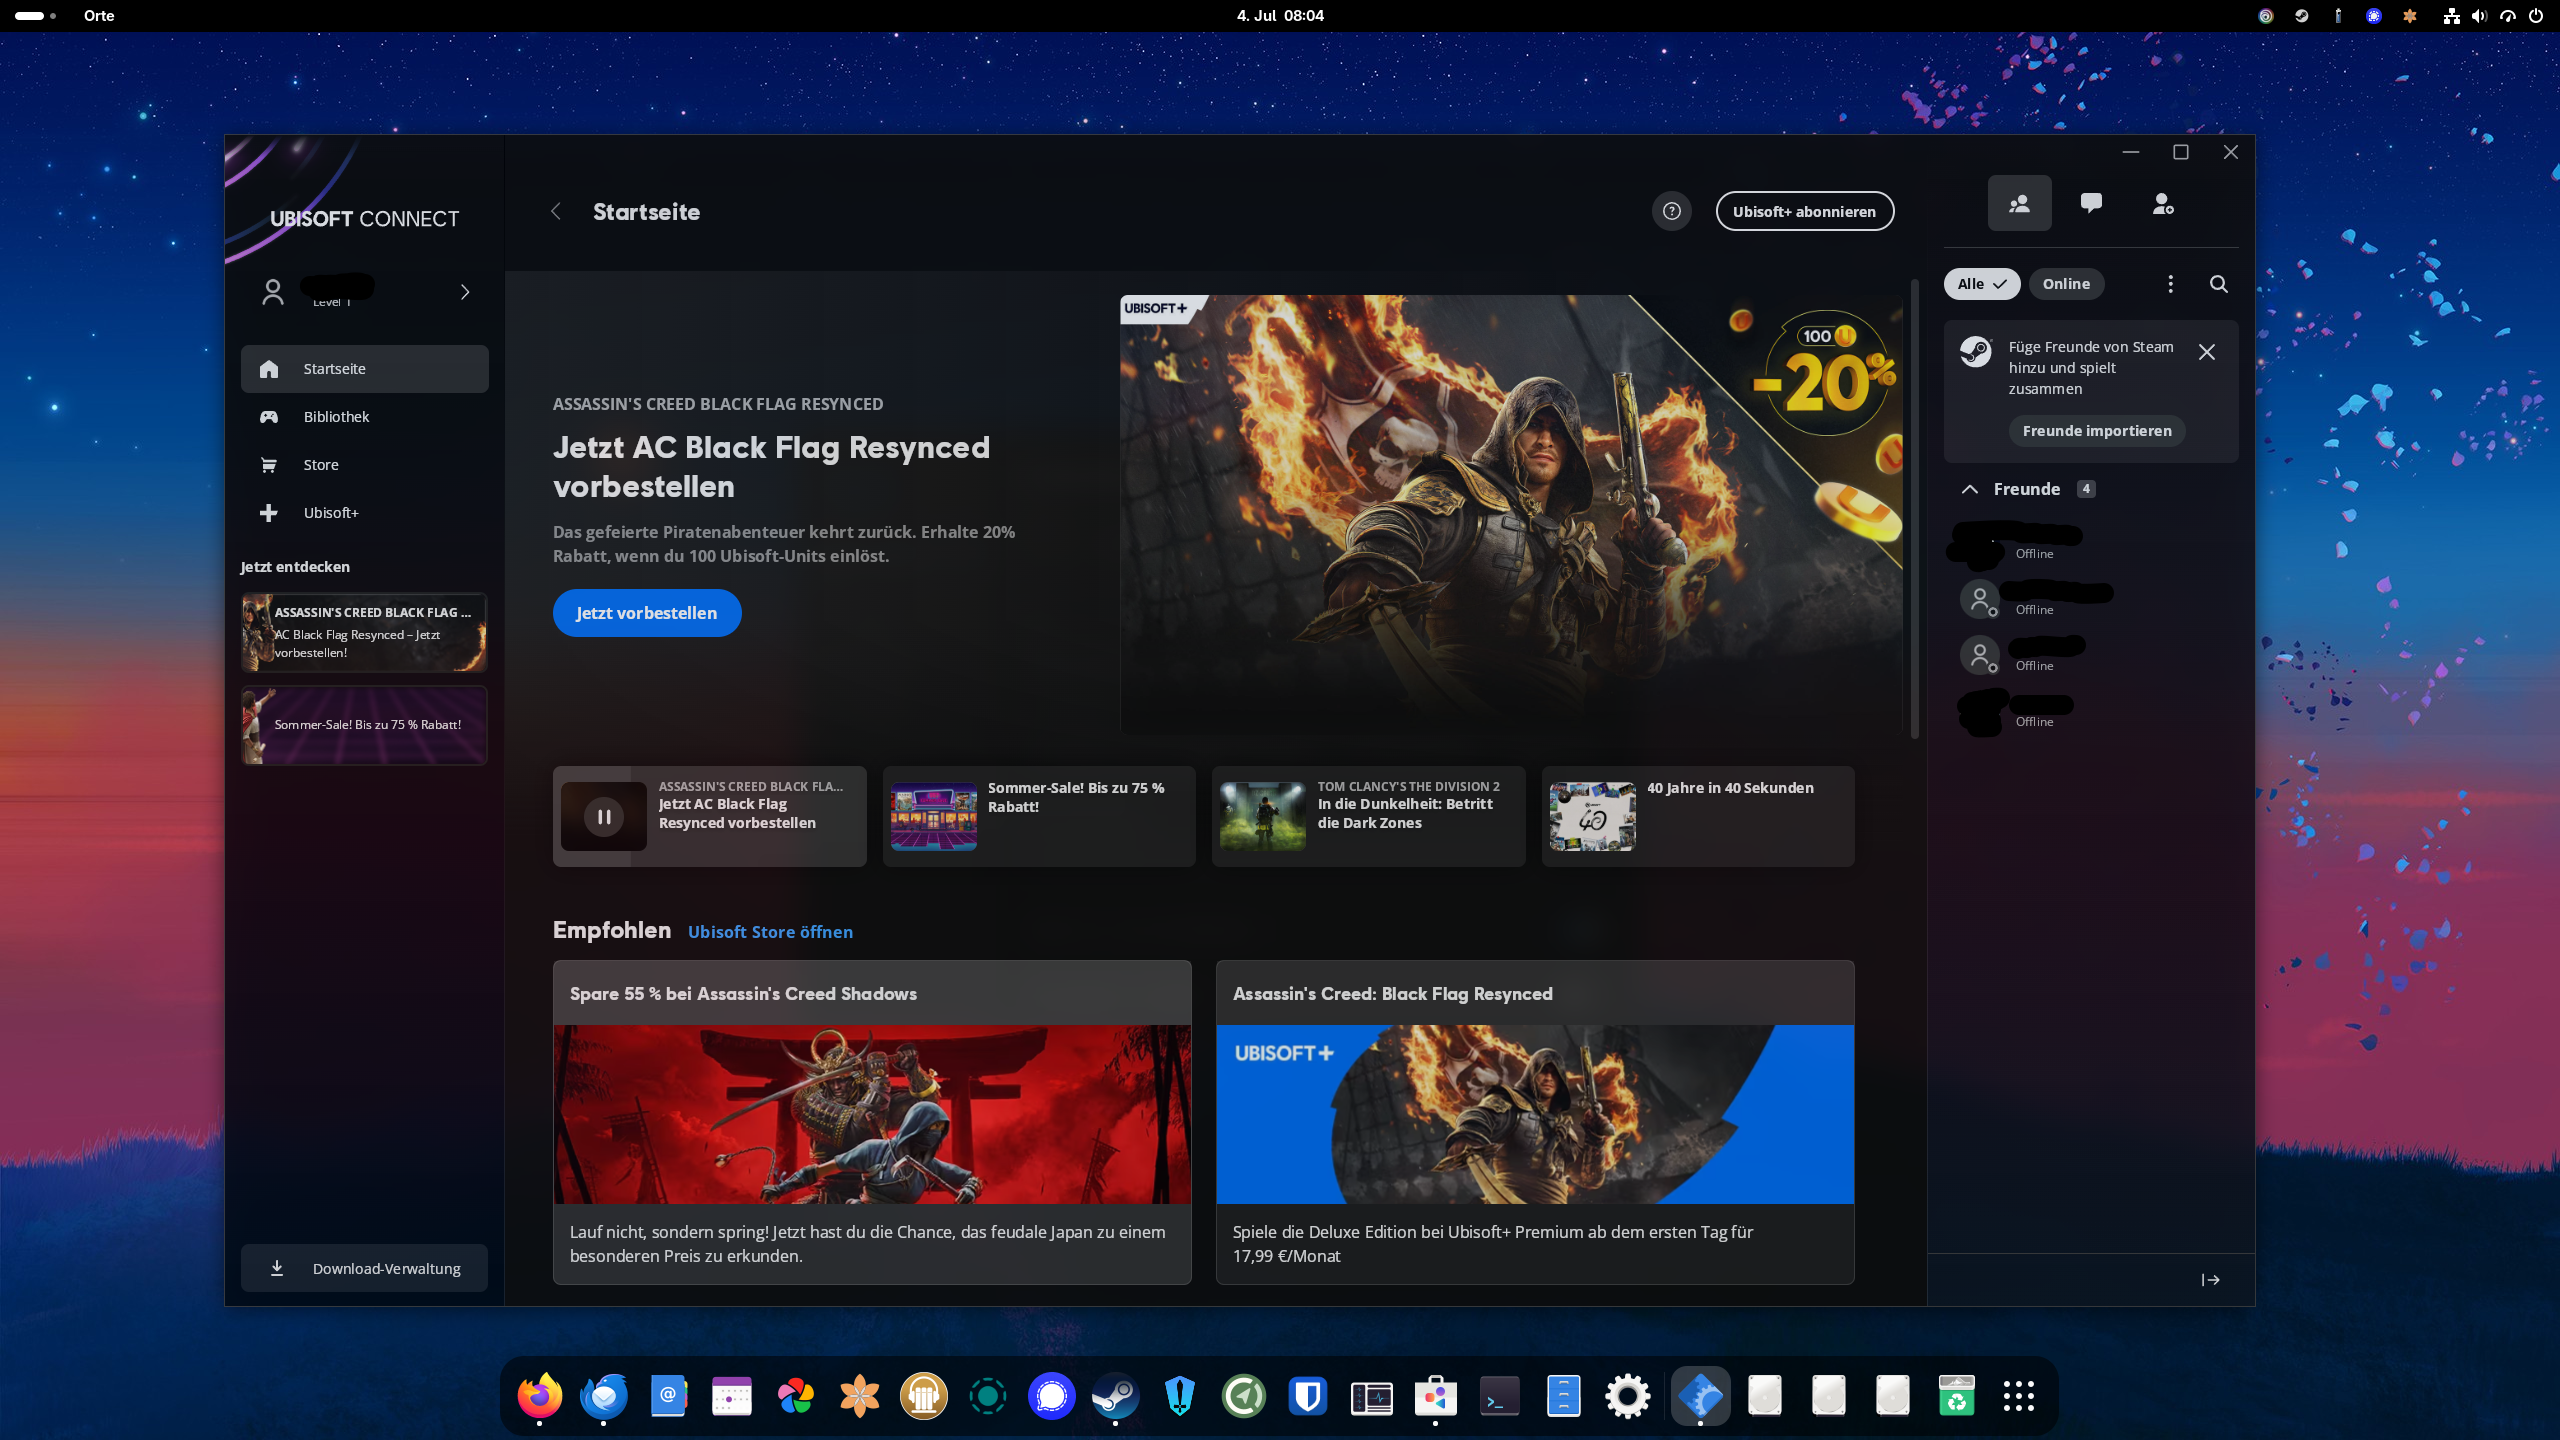This screenshot has width=2560, height=1440.
Task: Click the Freunde importieren button
Action: click(2097, 431)
